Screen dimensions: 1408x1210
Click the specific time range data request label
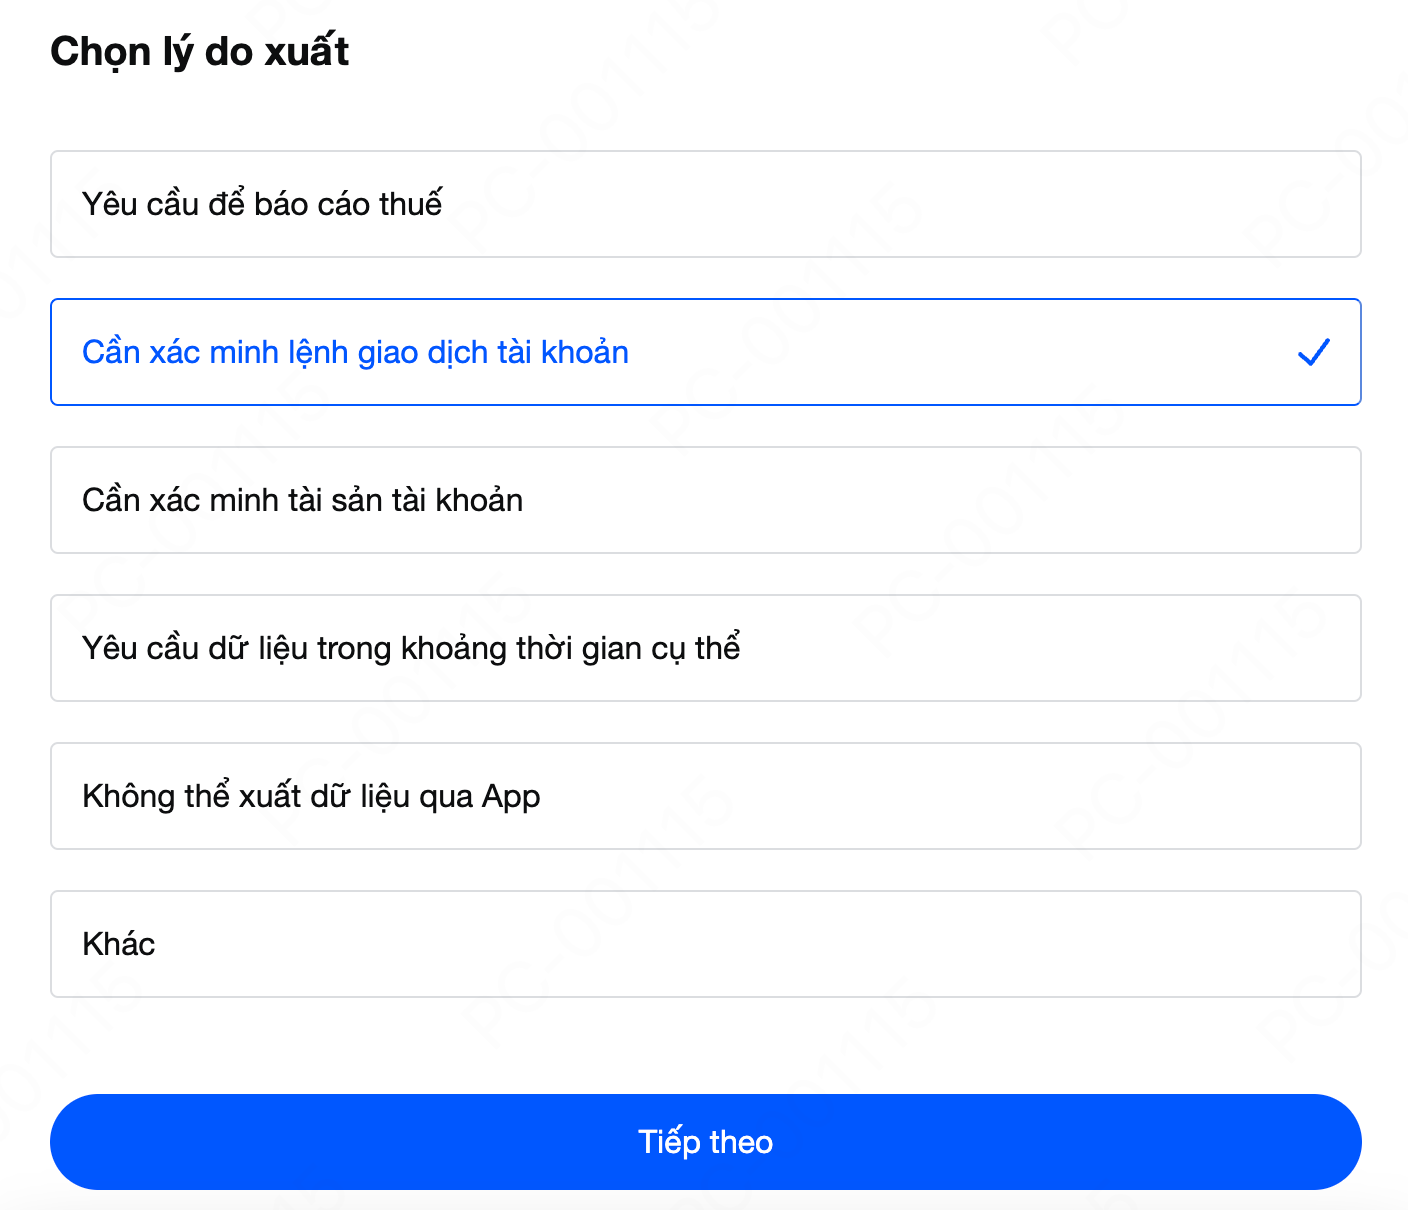[x=411, y=648]
